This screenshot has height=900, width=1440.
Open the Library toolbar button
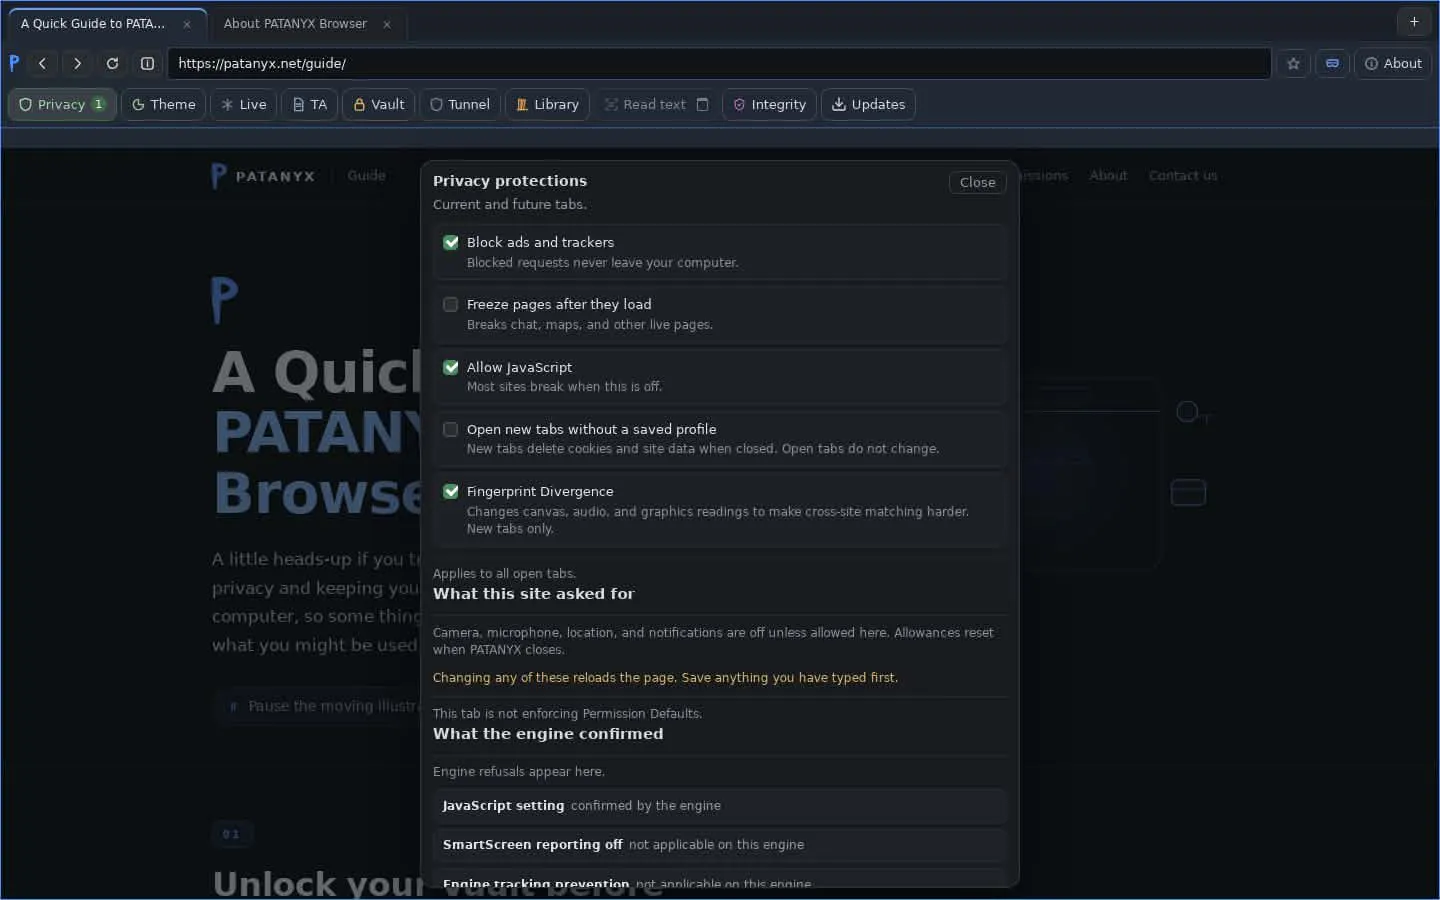[x=547, y=104]
